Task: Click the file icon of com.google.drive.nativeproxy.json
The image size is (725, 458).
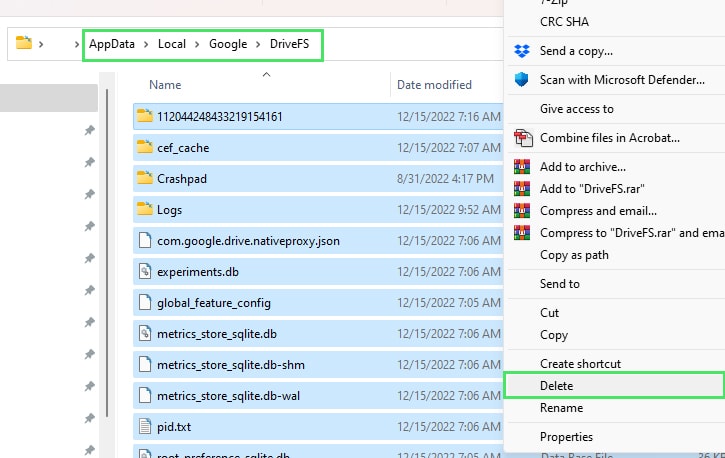Action: pyautogui.click(x=145, y=240)
